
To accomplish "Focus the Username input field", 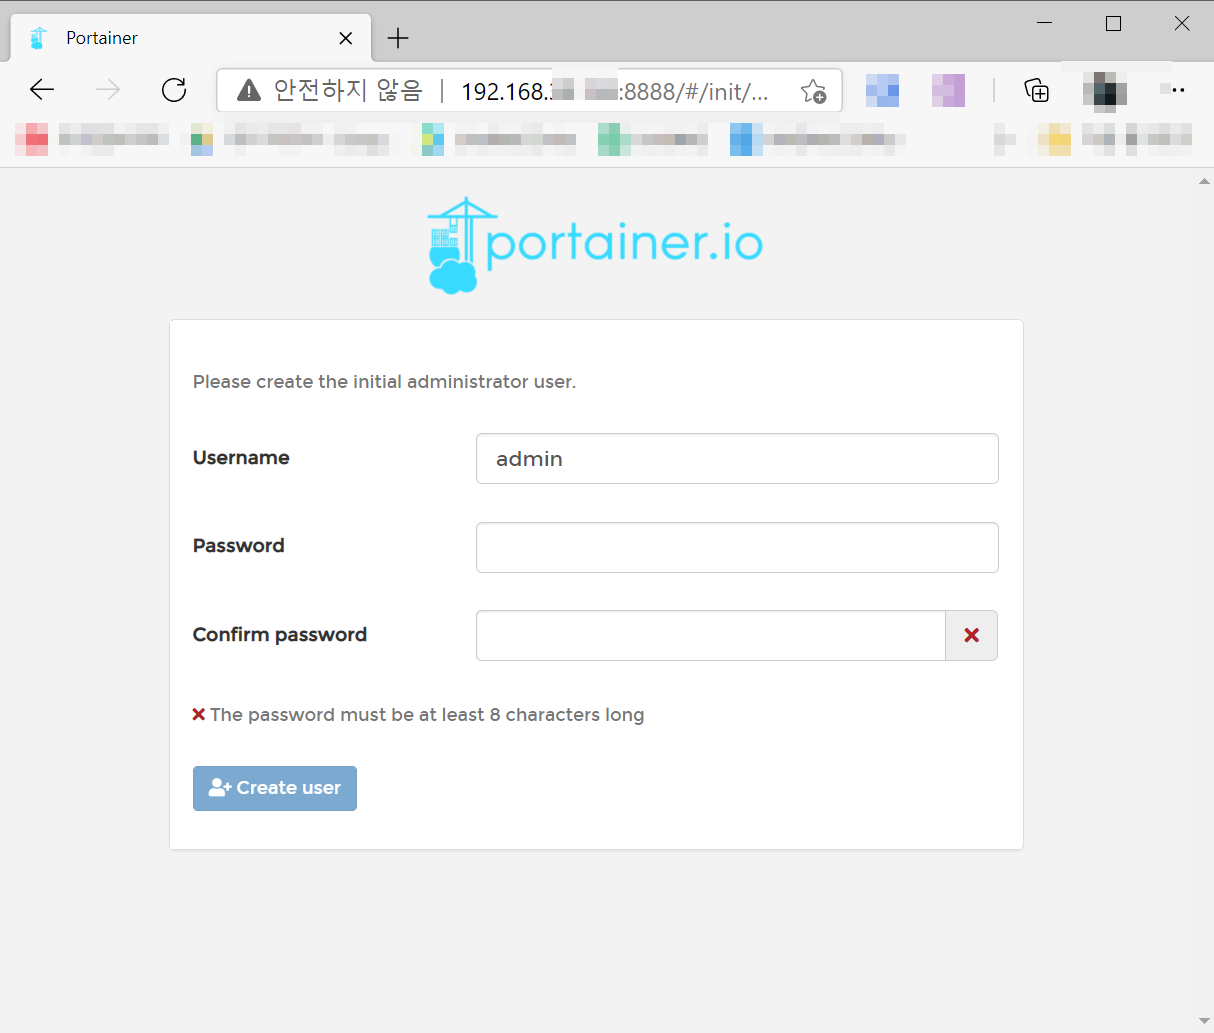I will tap(737, 458).
